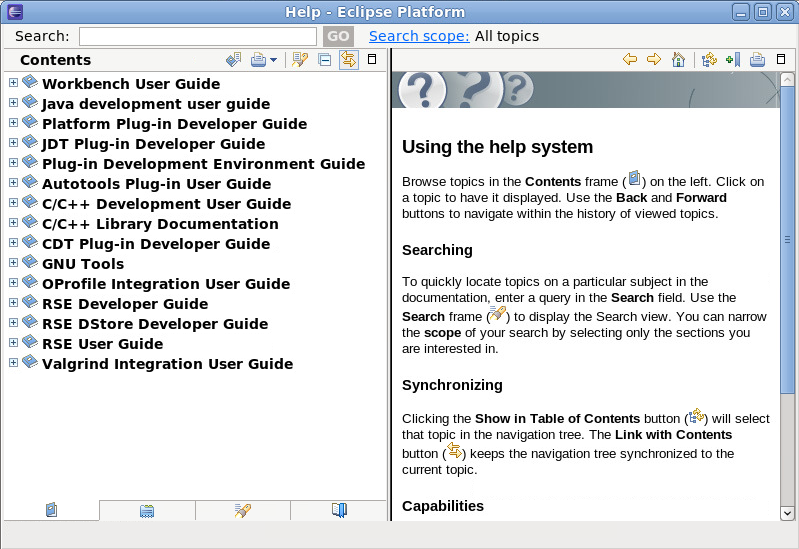Open the Search scope link

point(418,36)
